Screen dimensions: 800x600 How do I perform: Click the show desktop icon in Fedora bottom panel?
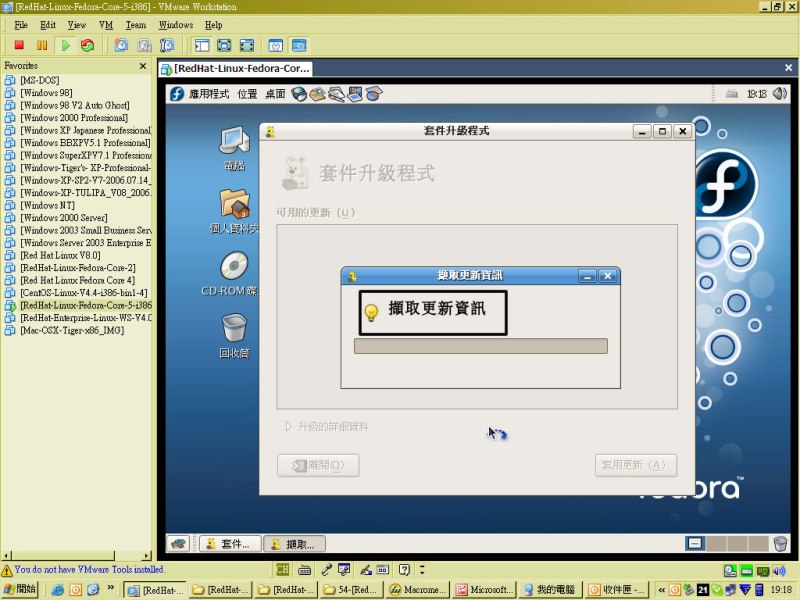(178, 544)
